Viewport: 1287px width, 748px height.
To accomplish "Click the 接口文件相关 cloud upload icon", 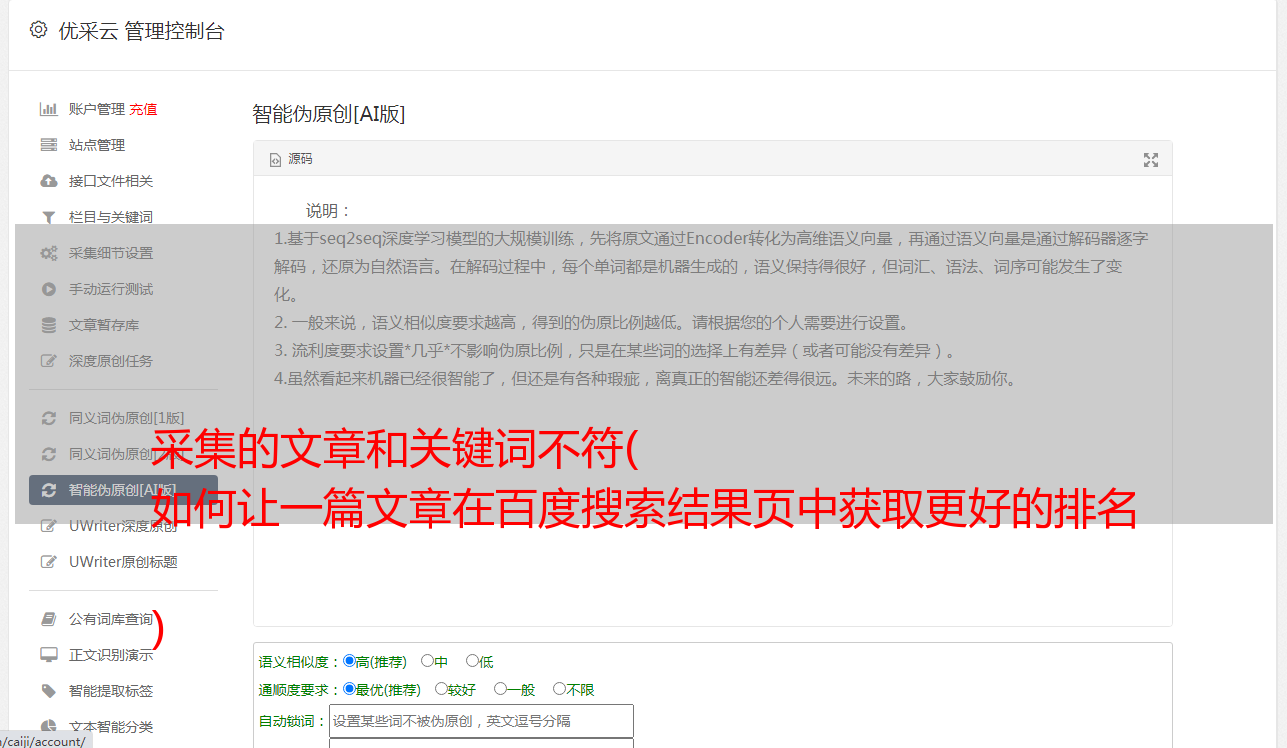I will (48, 181).
